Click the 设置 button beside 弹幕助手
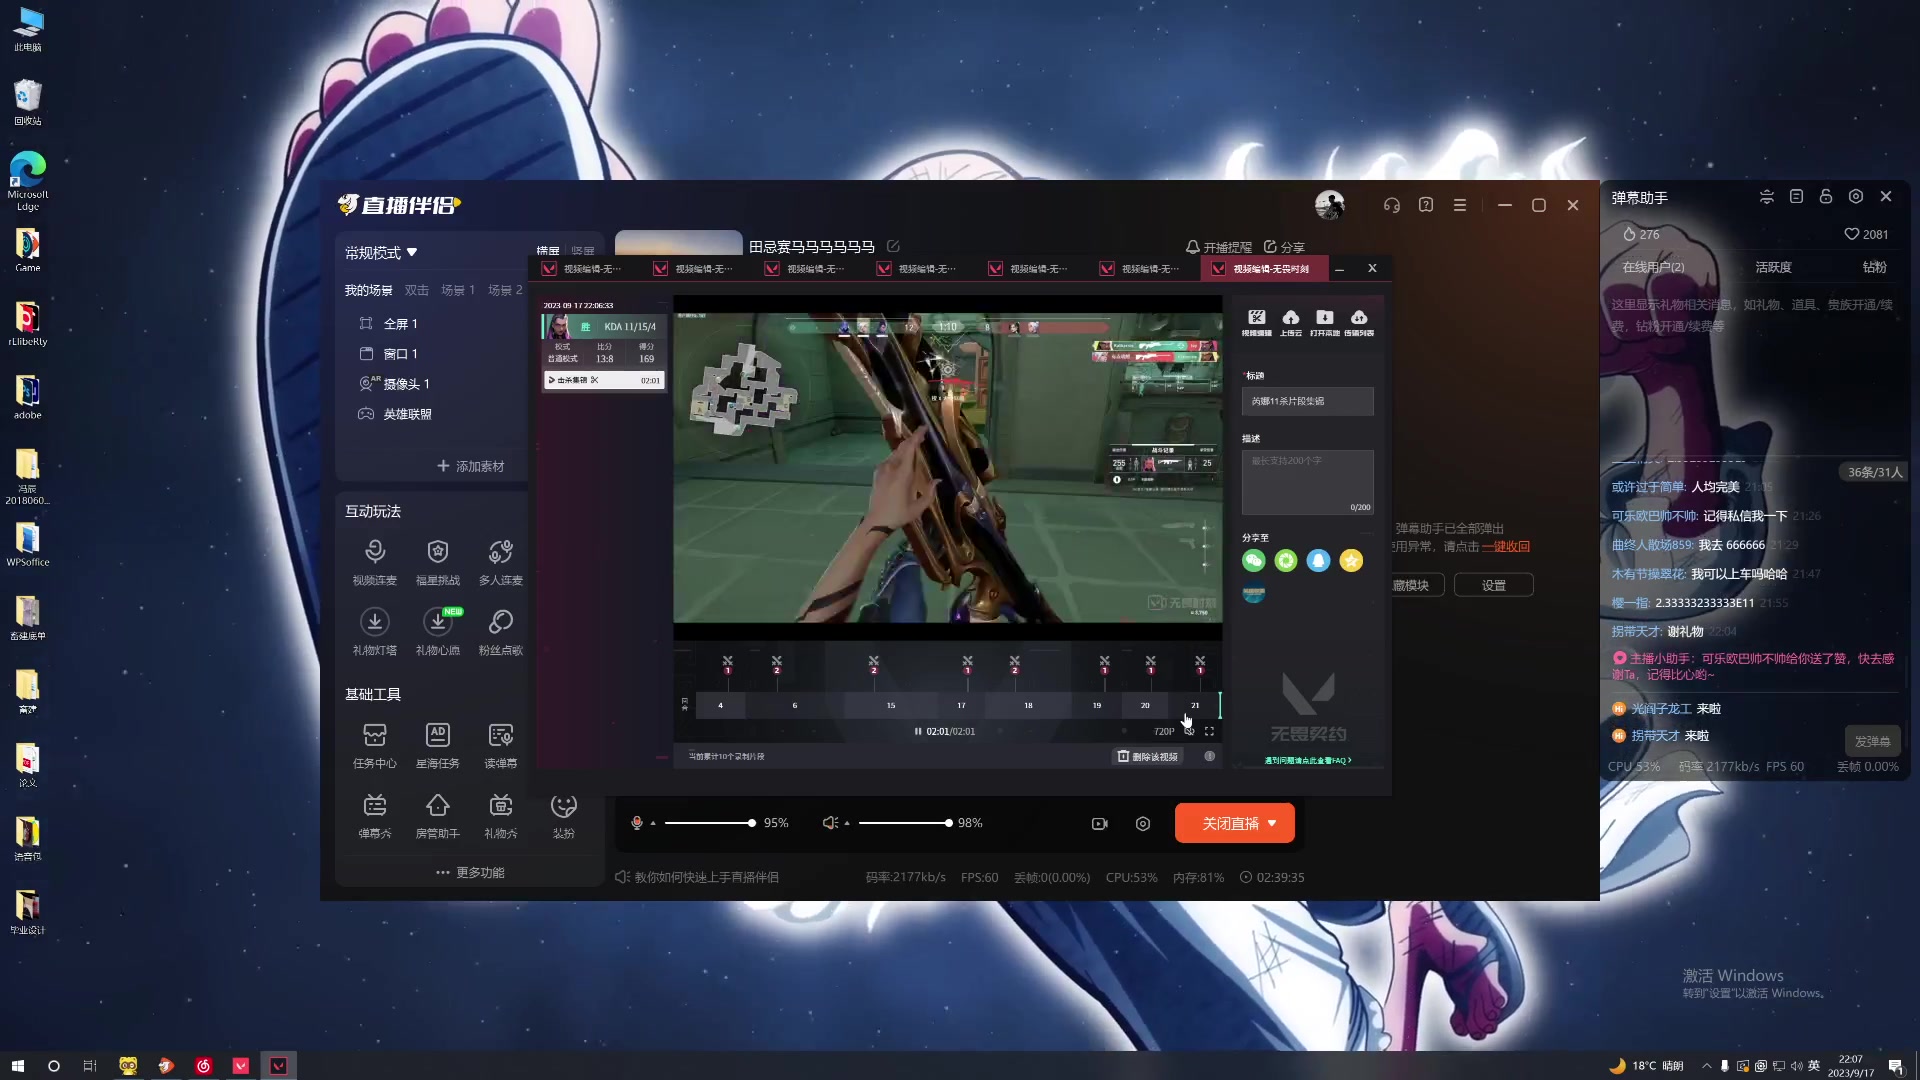 point(1494,585)
